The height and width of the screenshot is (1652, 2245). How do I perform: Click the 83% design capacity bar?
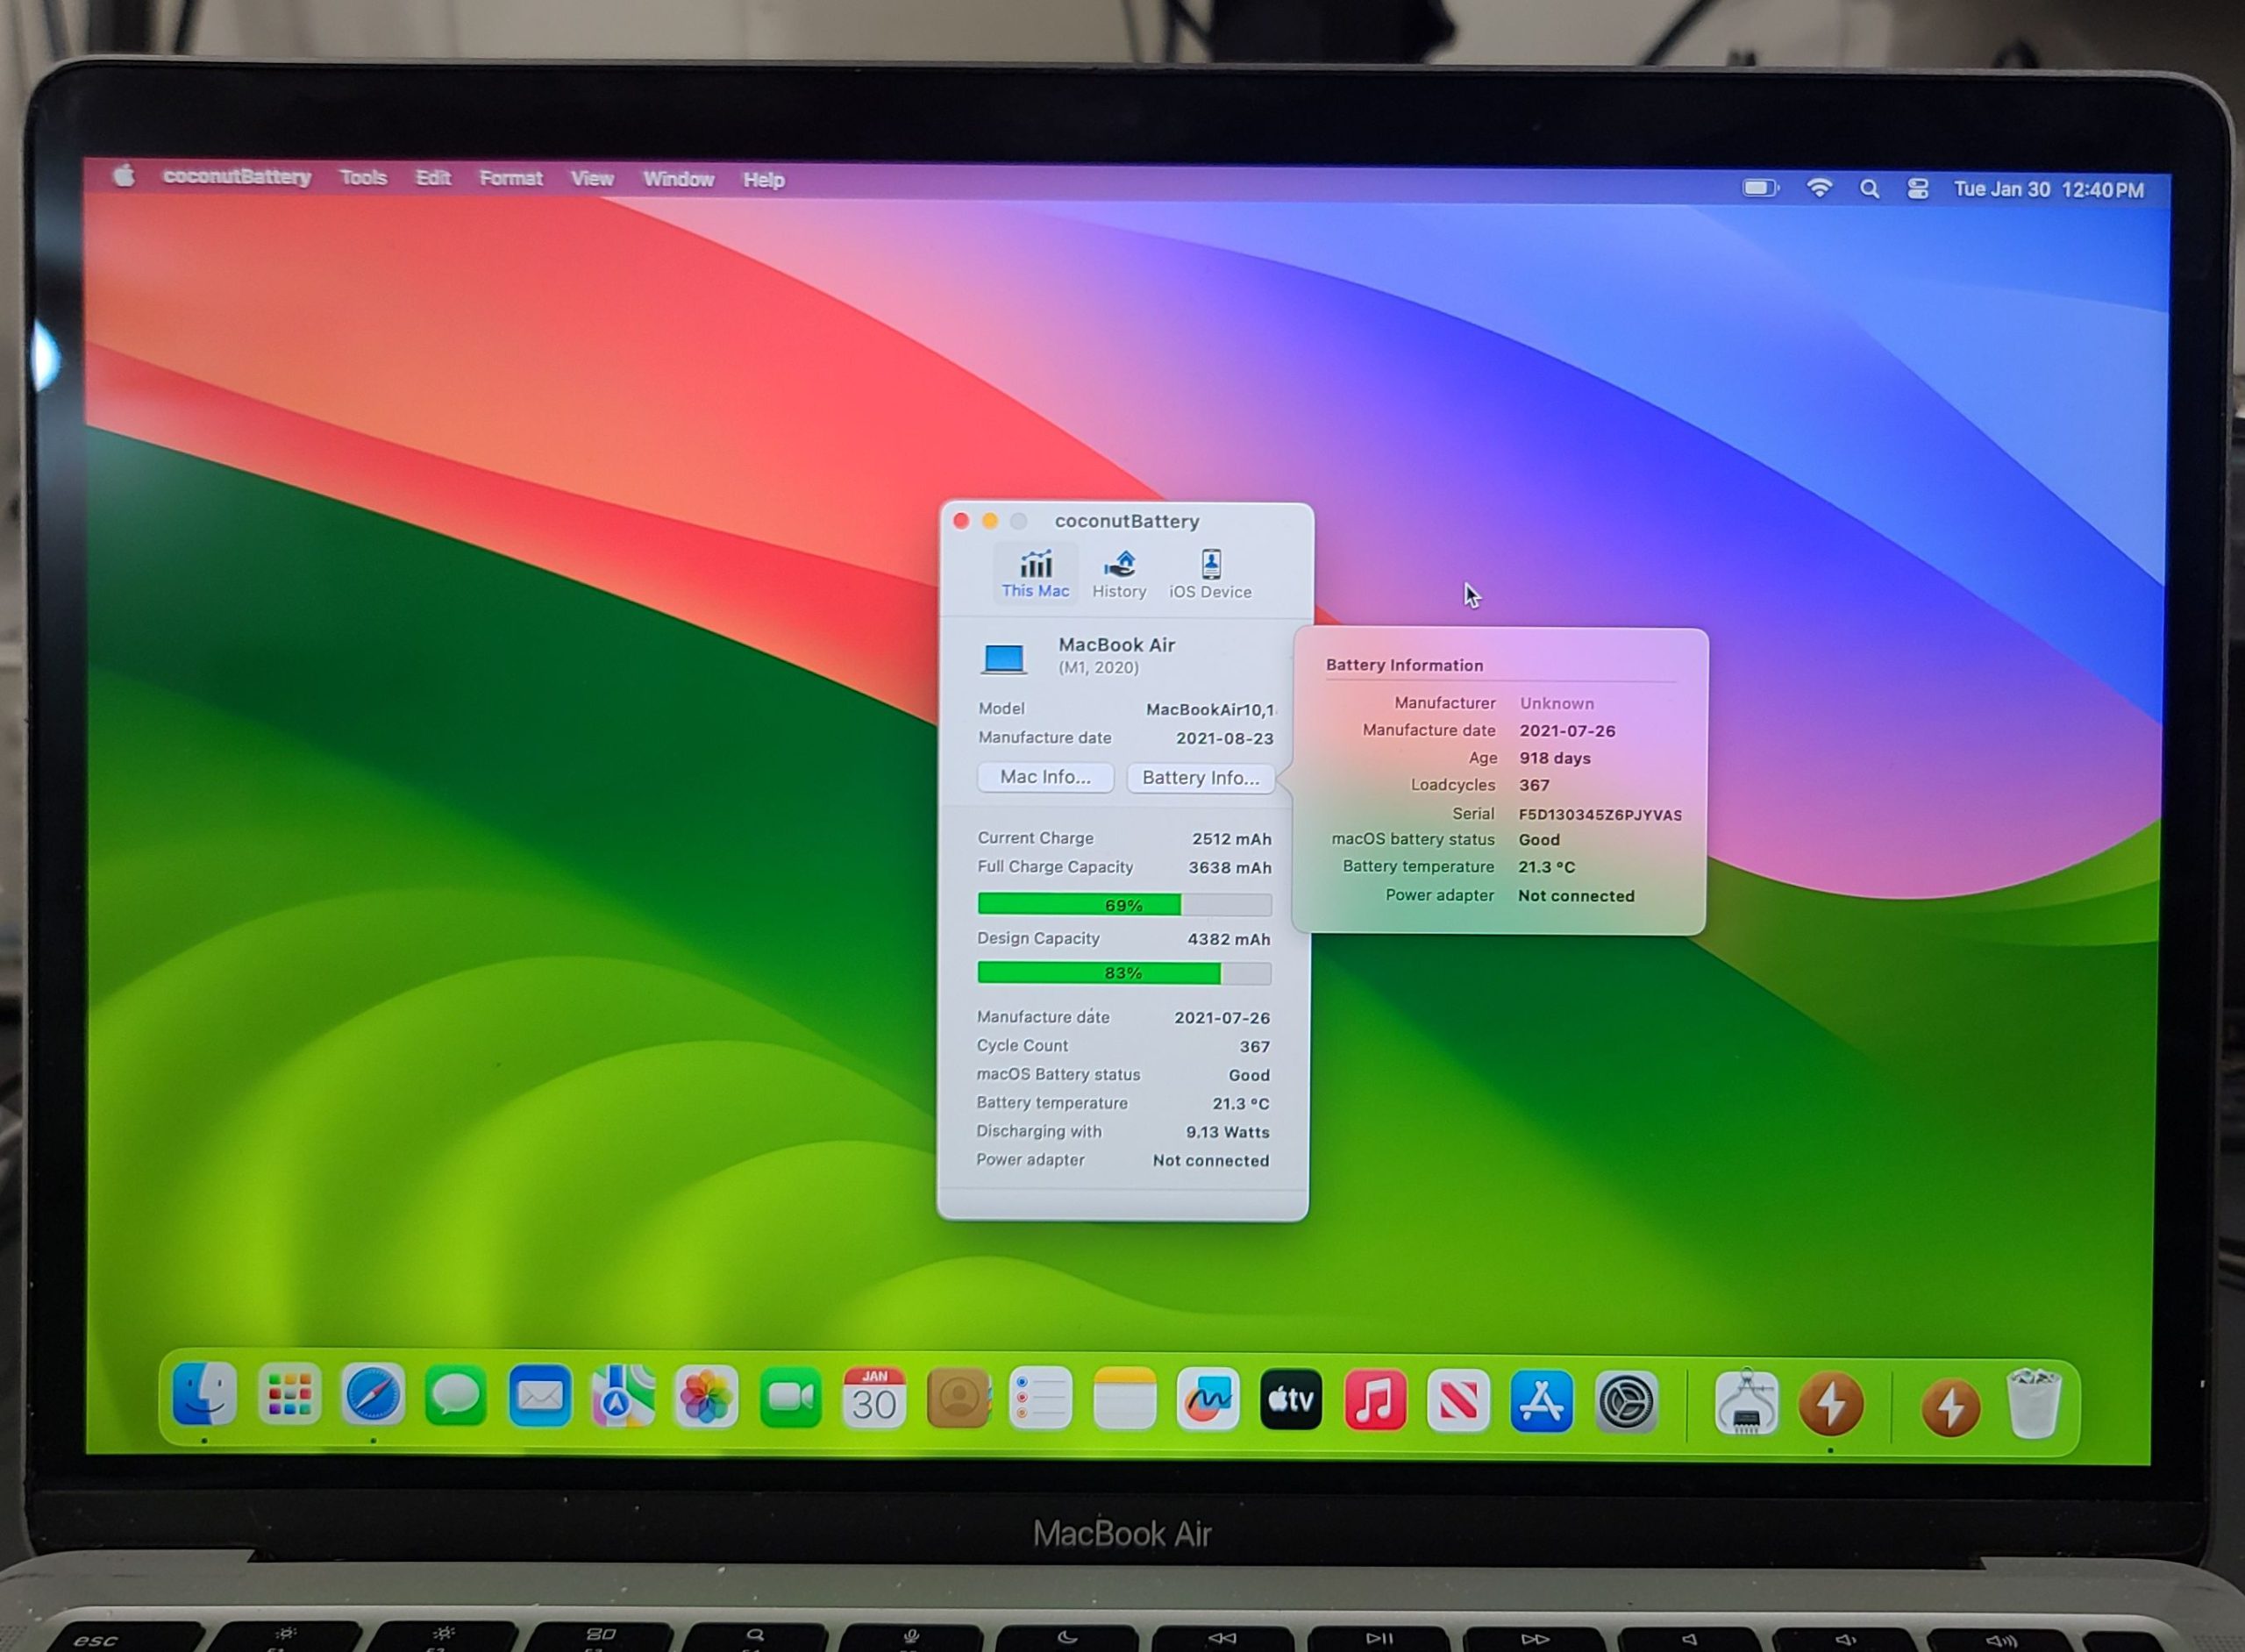point(1124,973)
